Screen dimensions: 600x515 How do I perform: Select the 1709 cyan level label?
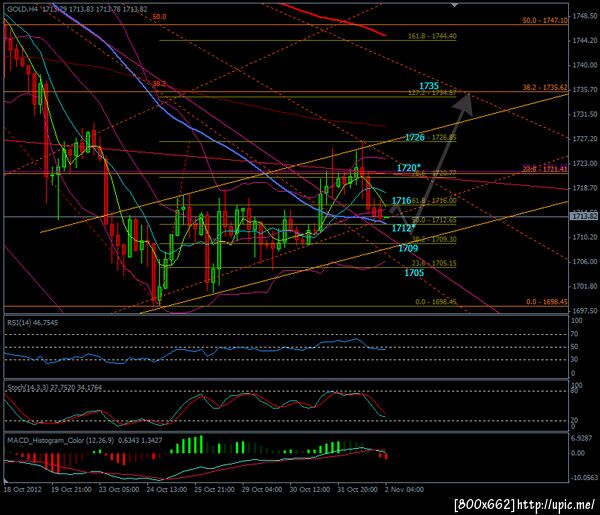[408, 248]
